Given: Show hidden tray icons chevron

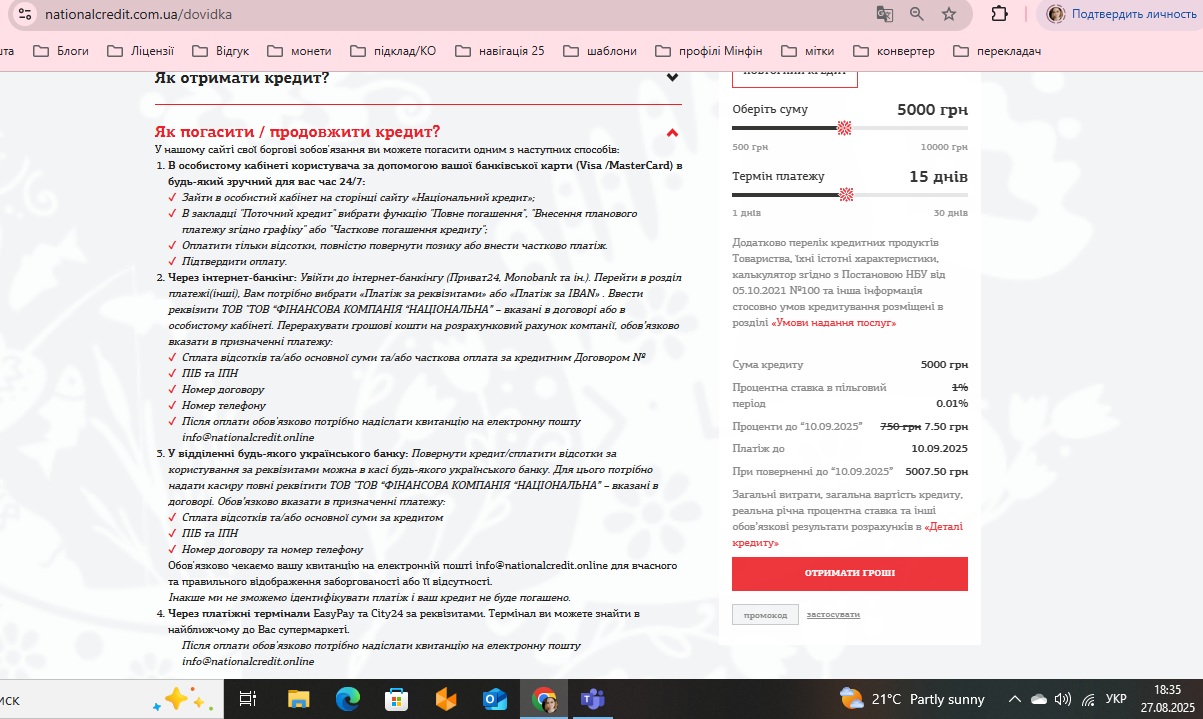Looking at the screenshot, I should pyautogui.click(x=1014, y=699).
